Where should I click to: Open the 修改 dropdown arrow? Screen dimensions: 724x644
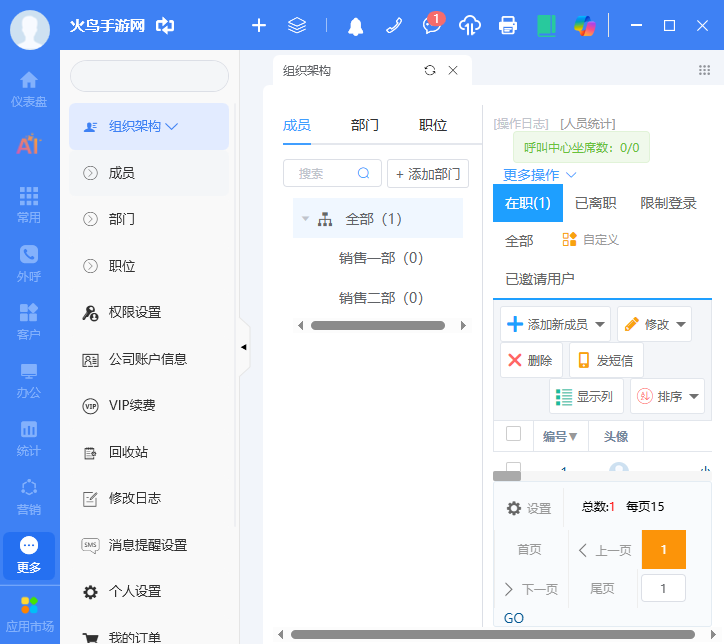(x=681, y=324)
